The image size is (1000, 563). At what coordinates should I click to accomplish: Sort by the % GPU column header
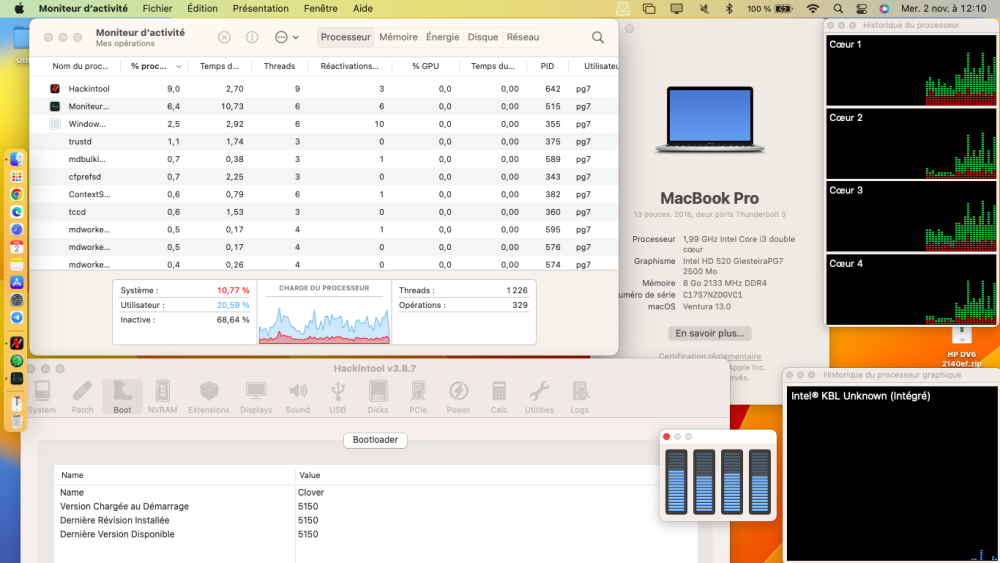pos(425,66)
